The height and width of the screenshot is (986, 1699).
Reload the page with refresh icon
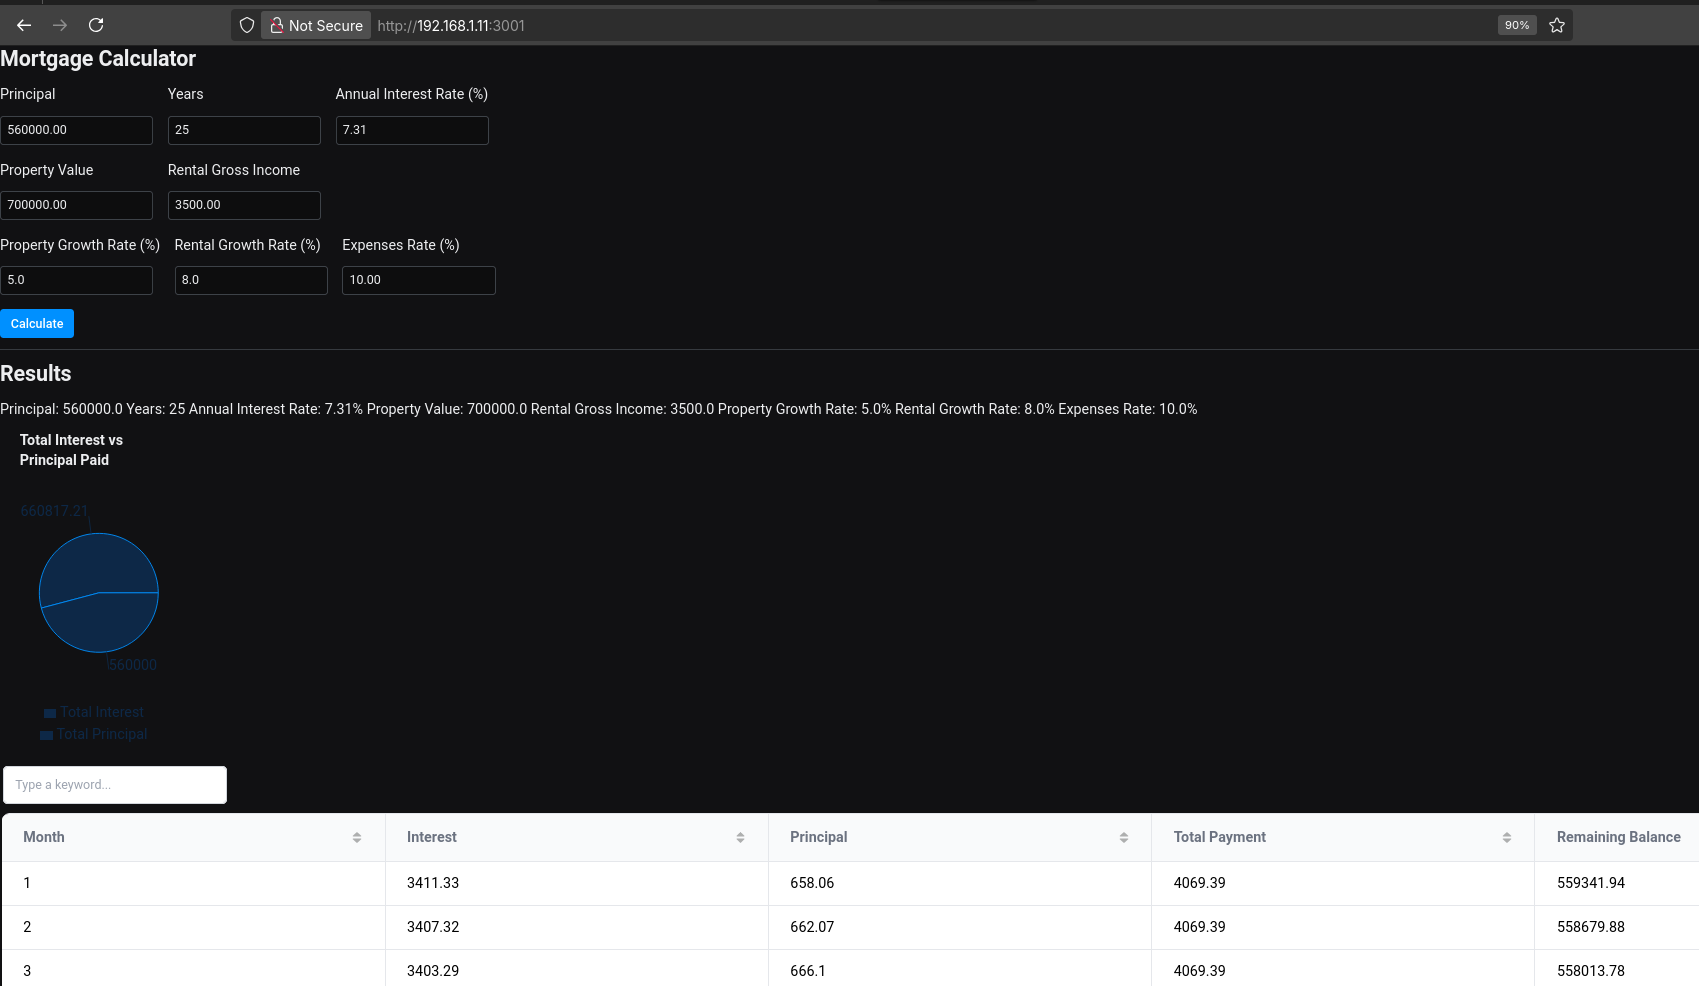tap(96, 25)
